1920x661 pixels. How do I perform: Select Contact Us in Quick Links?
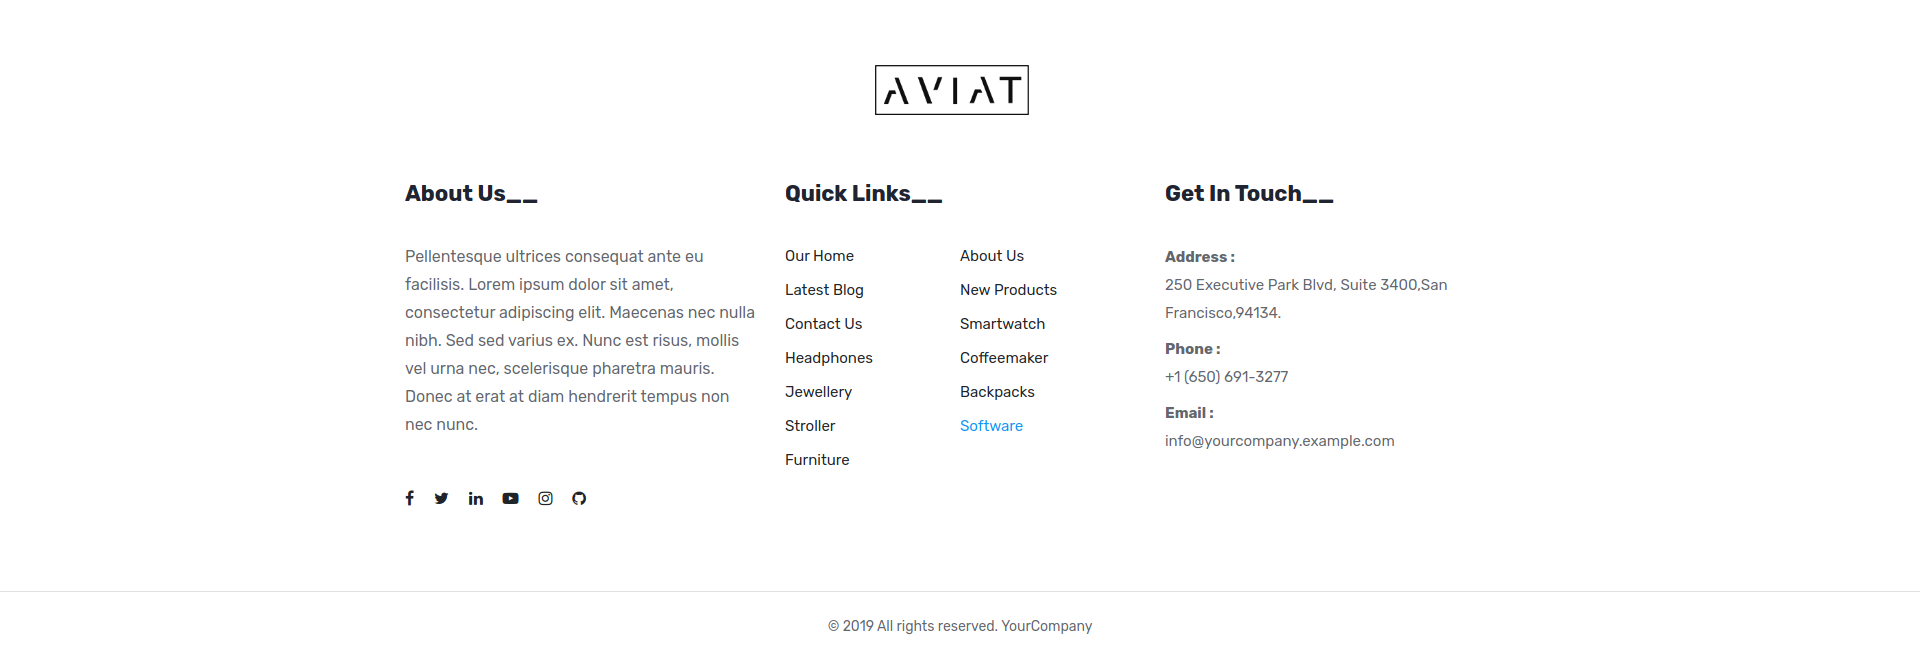point(823,324)
